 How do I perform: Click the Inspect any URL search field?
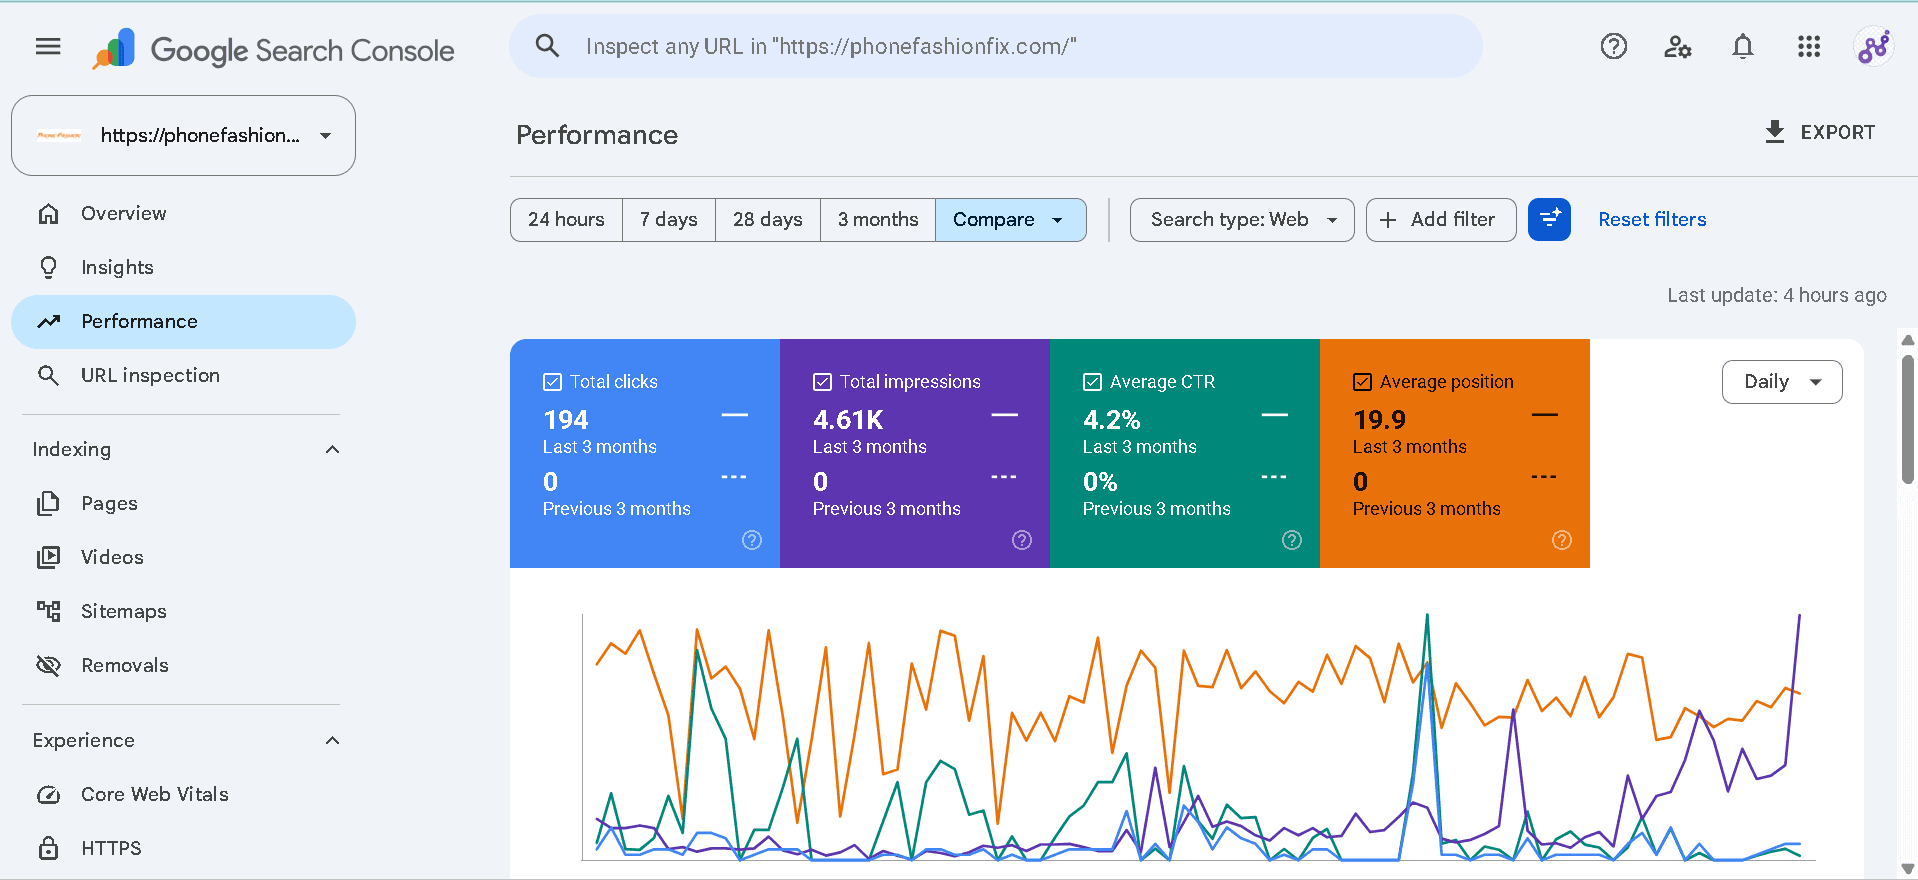996,46
